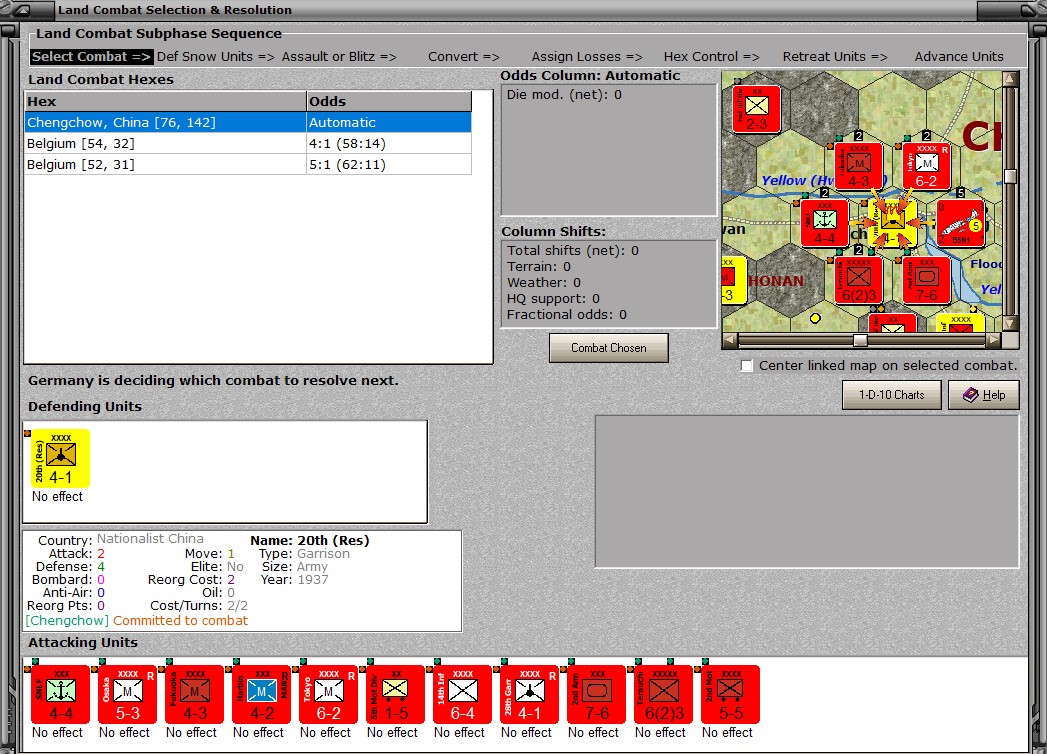Click the map scroll left arrow
This screenshot has width=1047, height=754.
pyautogui.click(x=729, y=340)
